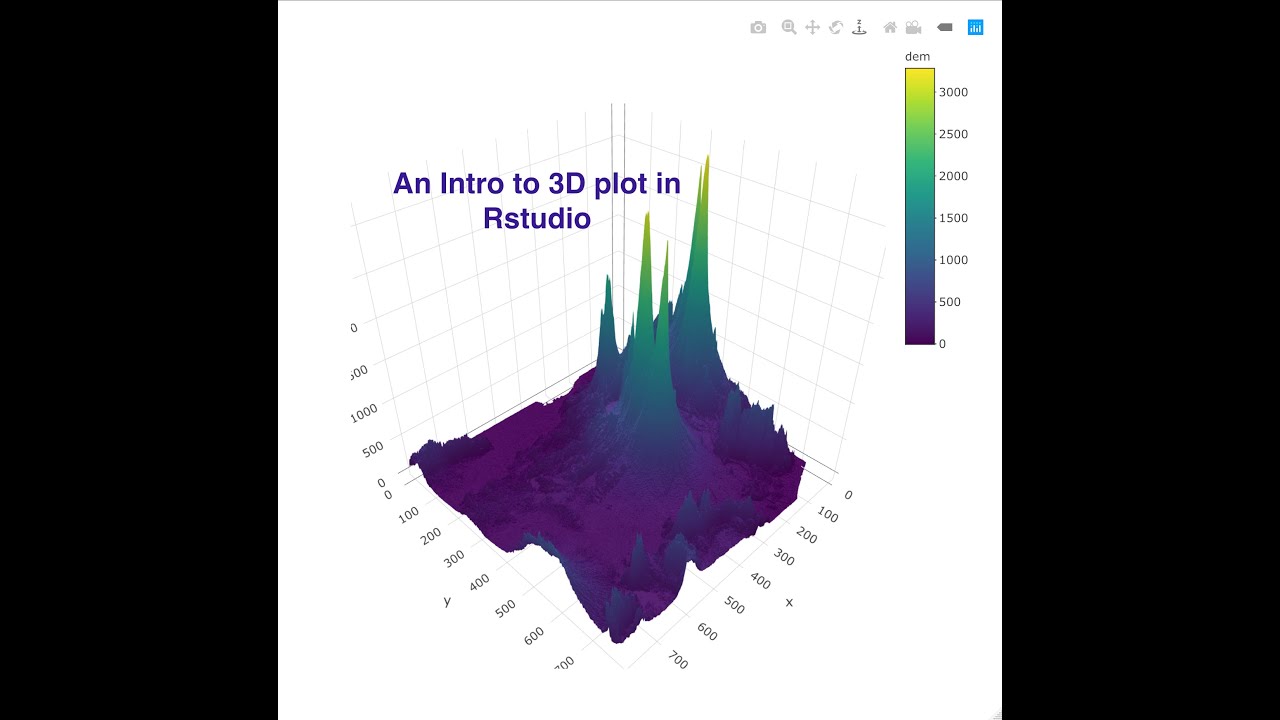Screen dimensions: 1280x720
Task: Click colorbar tick label 1500
Action: [x=954, y=218]
